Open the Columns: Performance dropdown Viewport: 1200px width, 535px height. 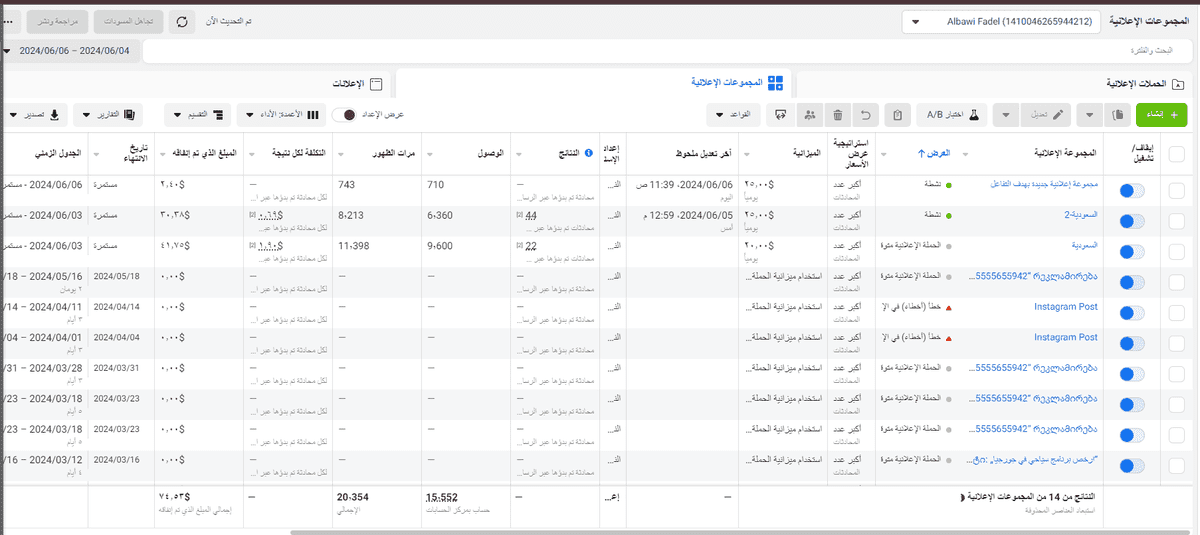coord(281,115)
